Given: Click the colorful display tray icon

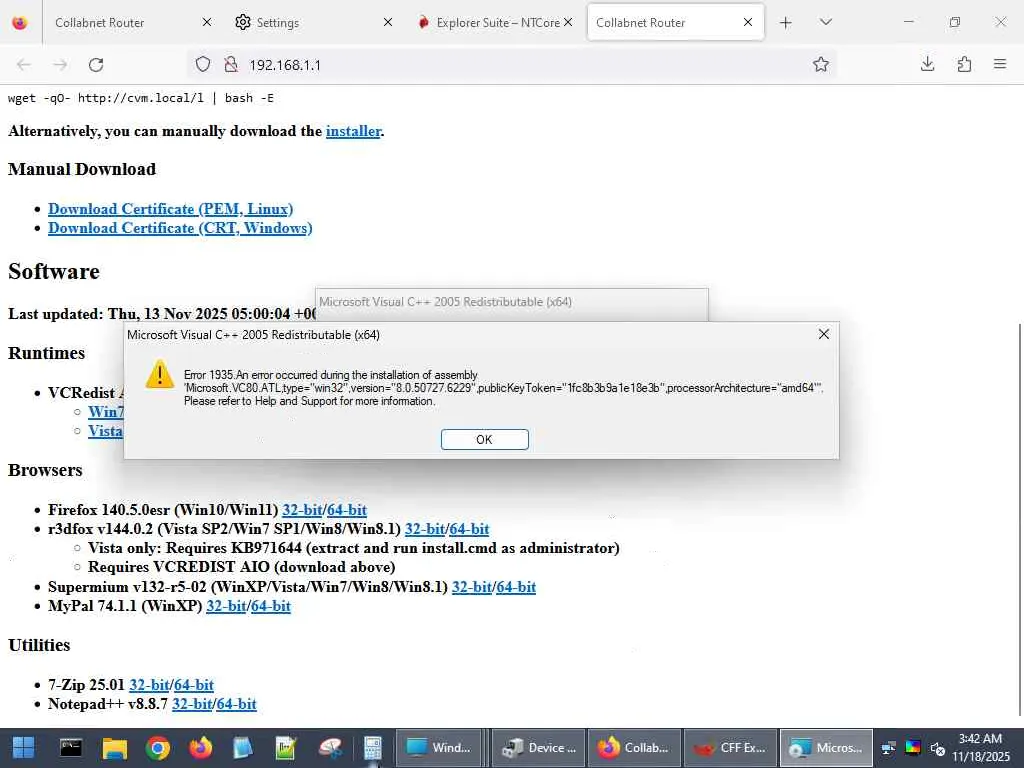Looking at the screenshot, I should pos(913,748).
